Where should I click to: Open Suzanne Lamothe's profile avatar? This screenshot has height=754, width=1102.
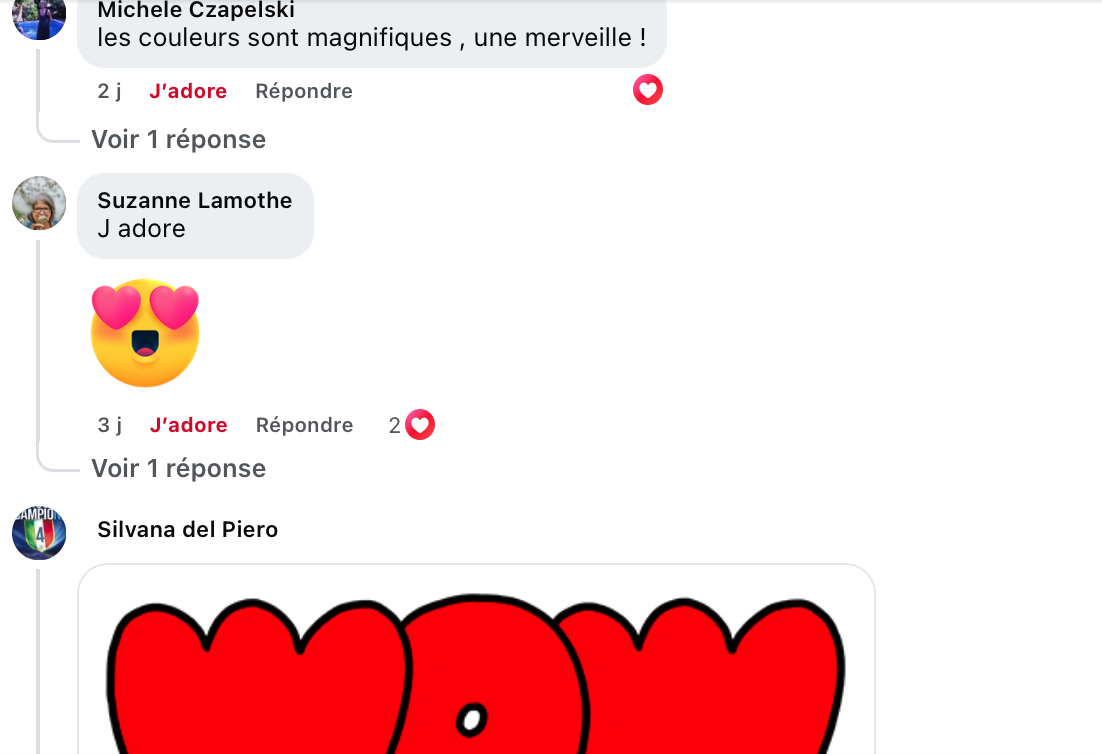coord(39,203)
